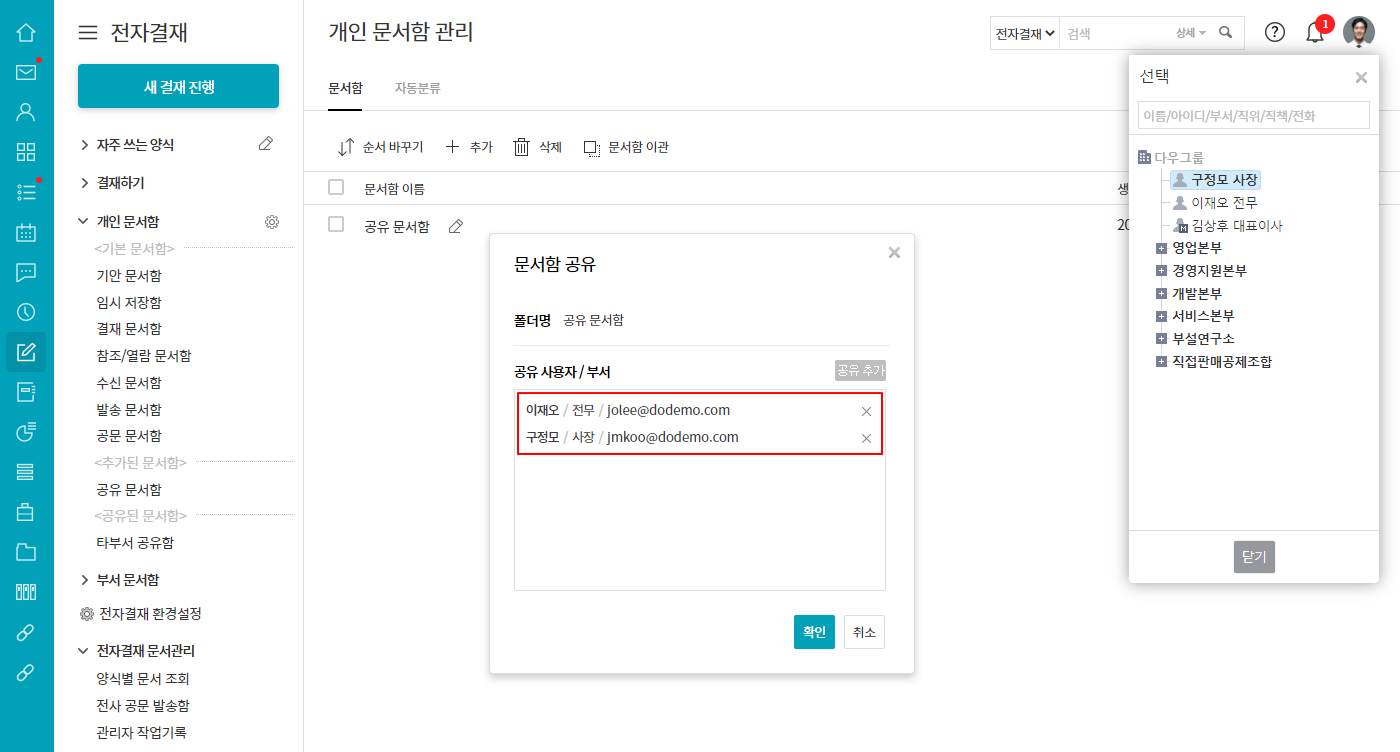Open the help question mark icon

pos(1275,32)
